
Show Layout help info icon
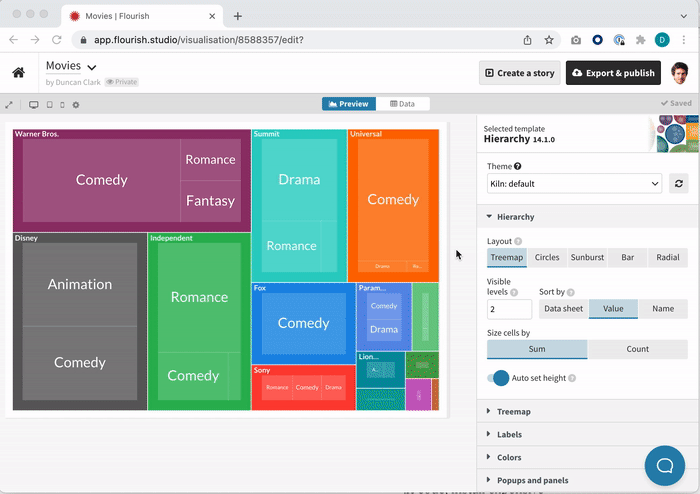(518, 241)
